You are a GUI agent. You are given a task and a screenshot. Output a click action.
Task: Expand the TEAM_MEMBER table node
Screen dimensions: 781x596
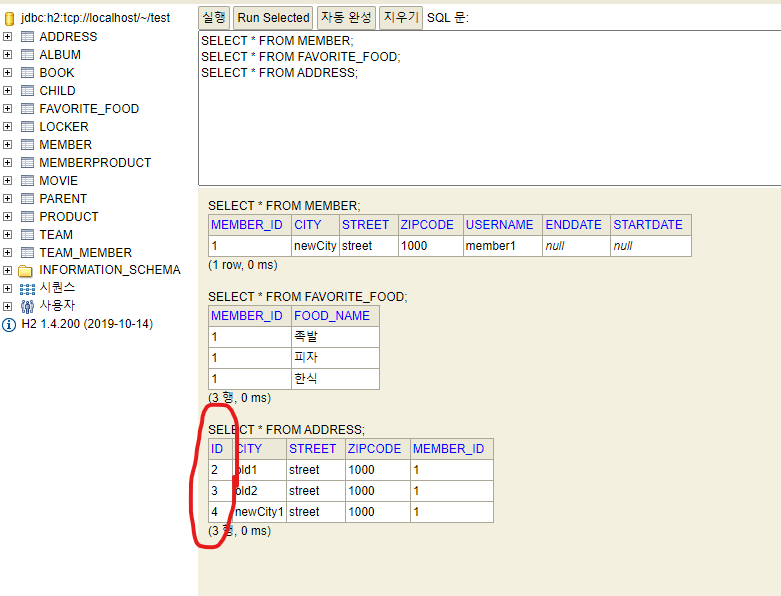[7, 252]
